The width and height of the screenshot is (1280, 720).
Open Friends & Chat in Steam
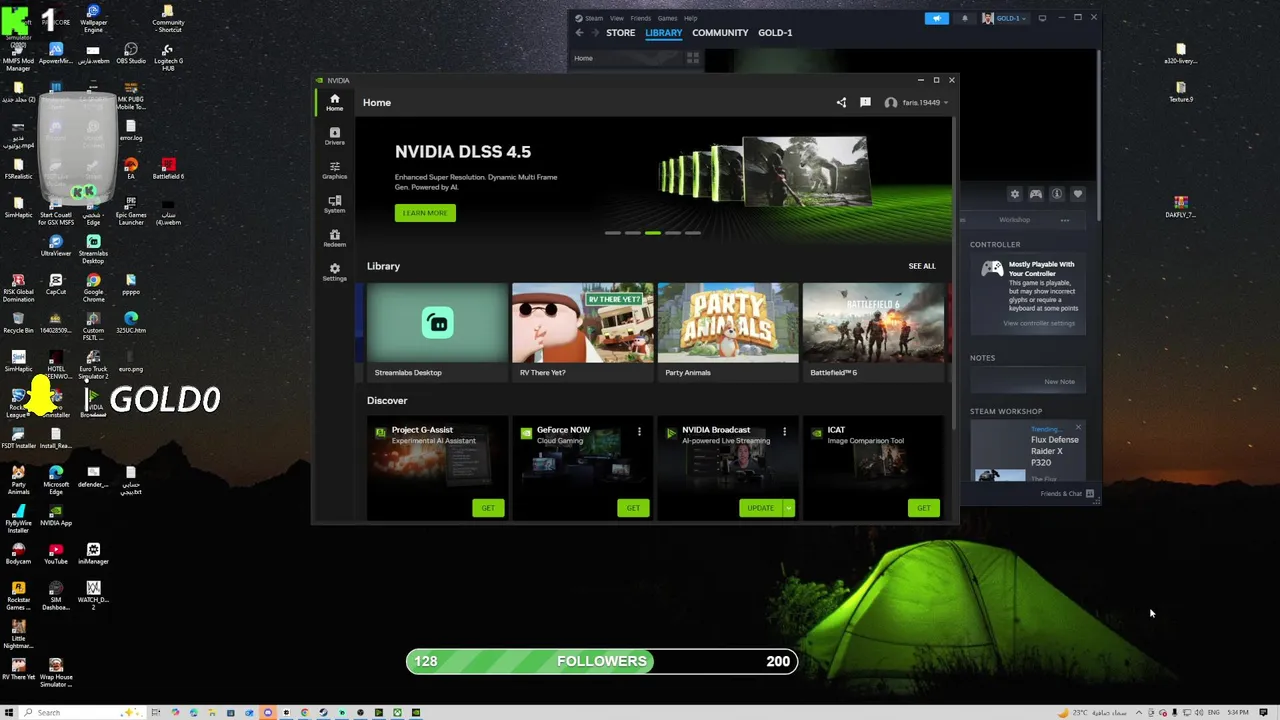click(x=1066, y=494)
